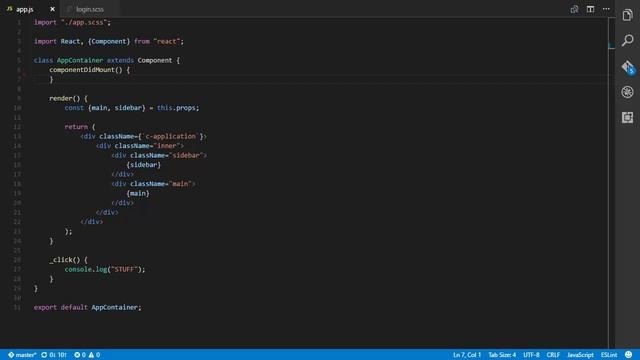
Task: Click componentDidMount() in the code
Action: [86, 70]
